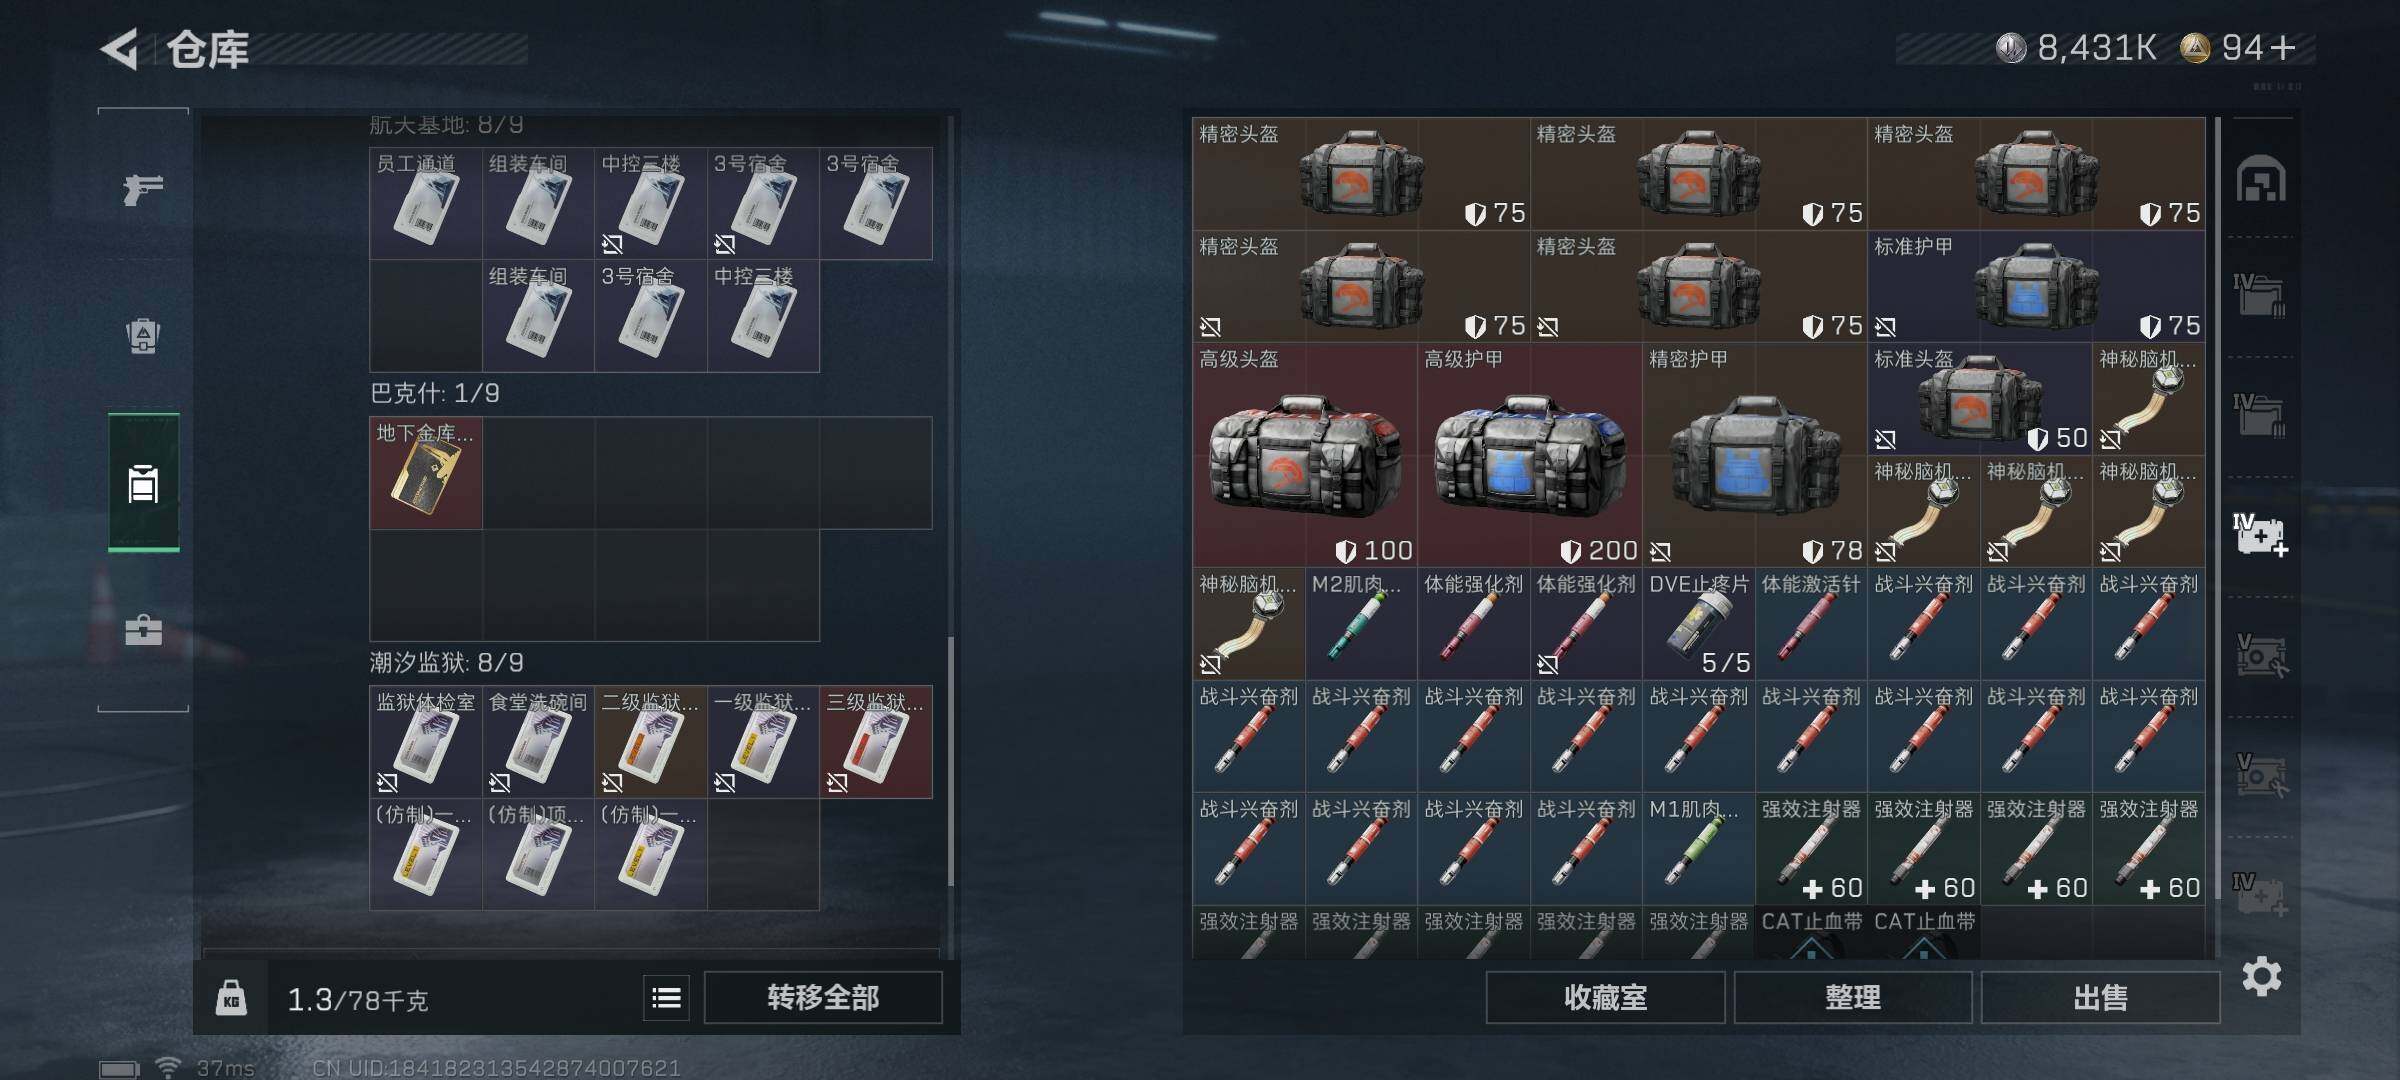
Task: Select the 三级监狱 red keycard
Action: click(x=876, y=742)
